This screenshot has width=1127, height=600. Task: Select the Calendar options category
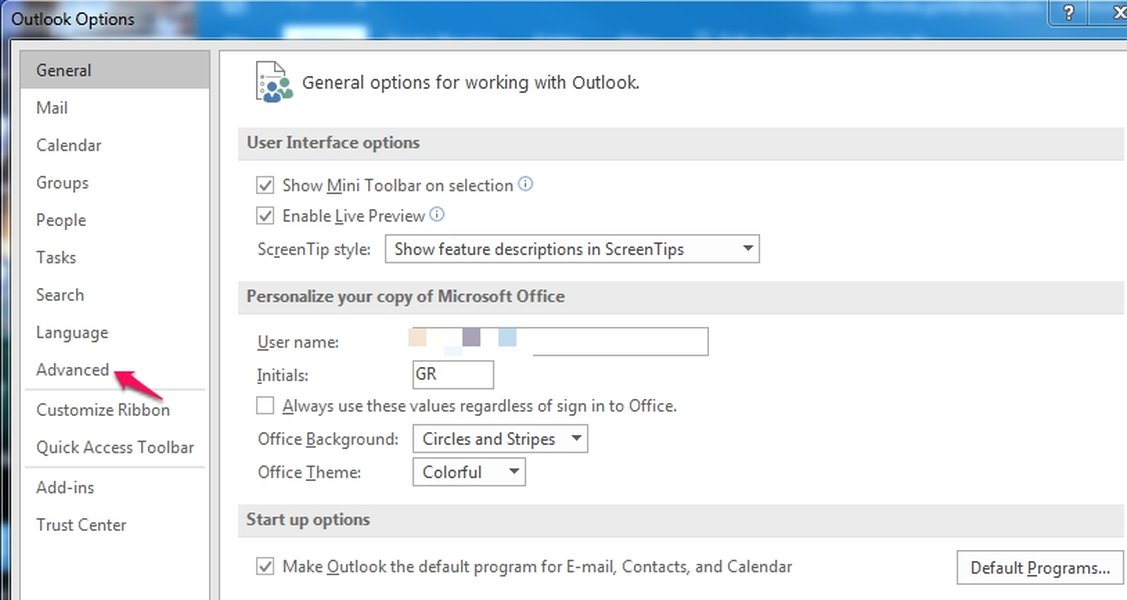(x=68, y=145)
